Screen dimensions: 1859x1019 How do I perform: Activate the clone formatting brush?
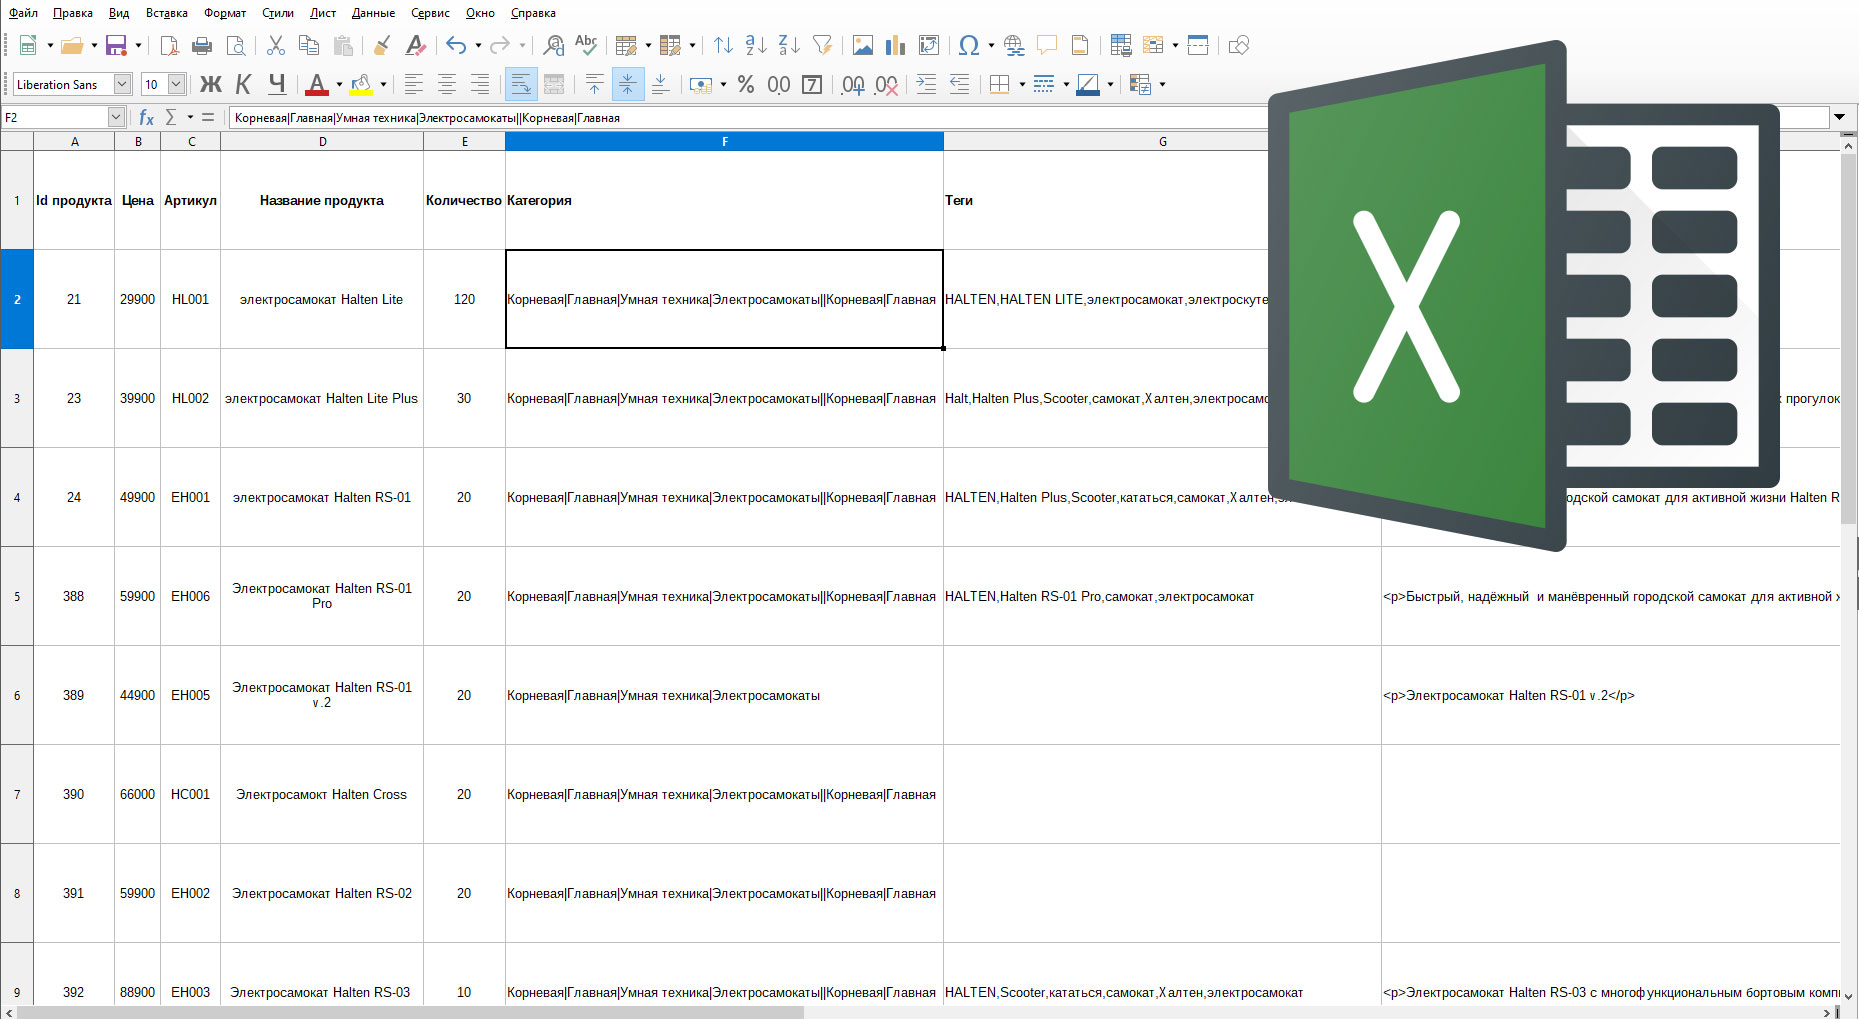[x=382, y=45]
